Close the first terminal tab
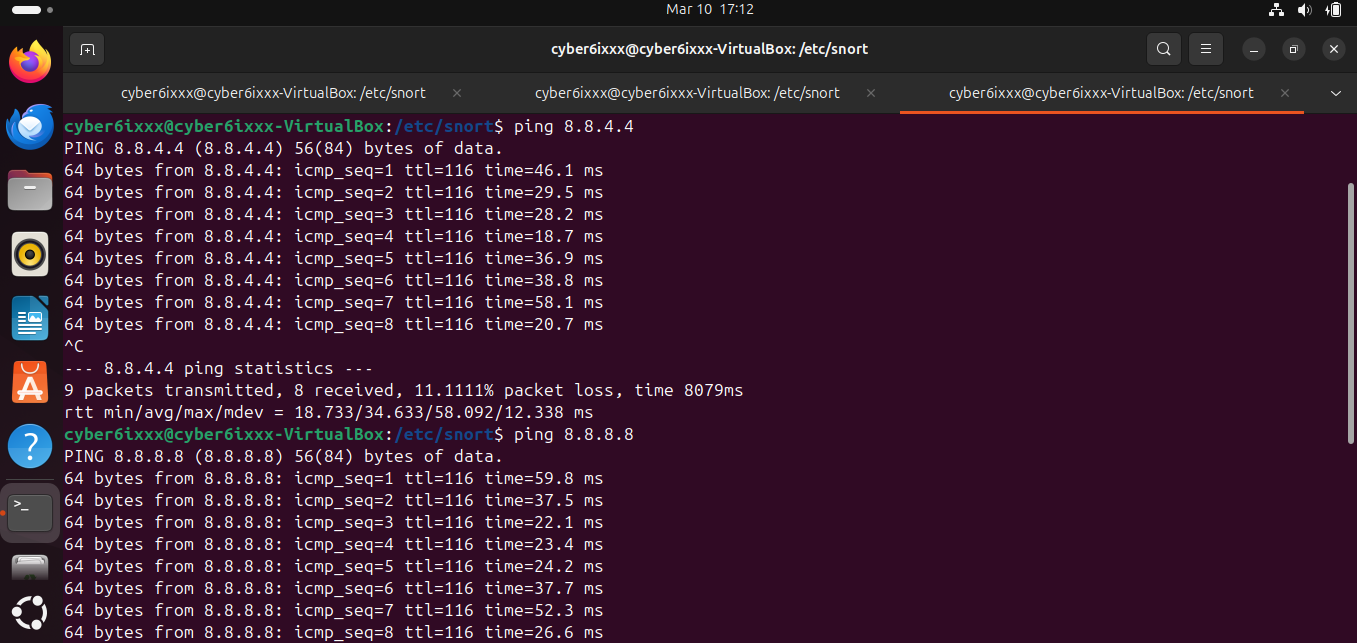1357x643 pixels. (x=457, y=93)
